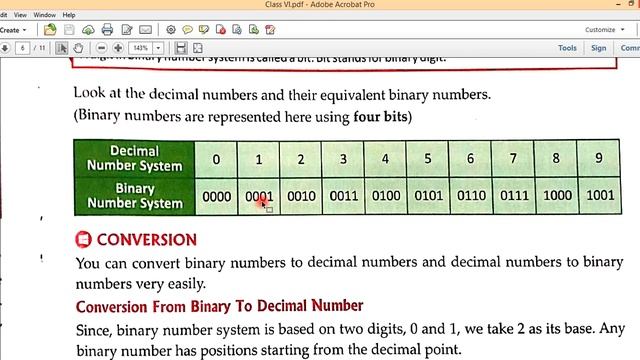Open the View menu
640x360 pixels.
[x=20, y=15]
